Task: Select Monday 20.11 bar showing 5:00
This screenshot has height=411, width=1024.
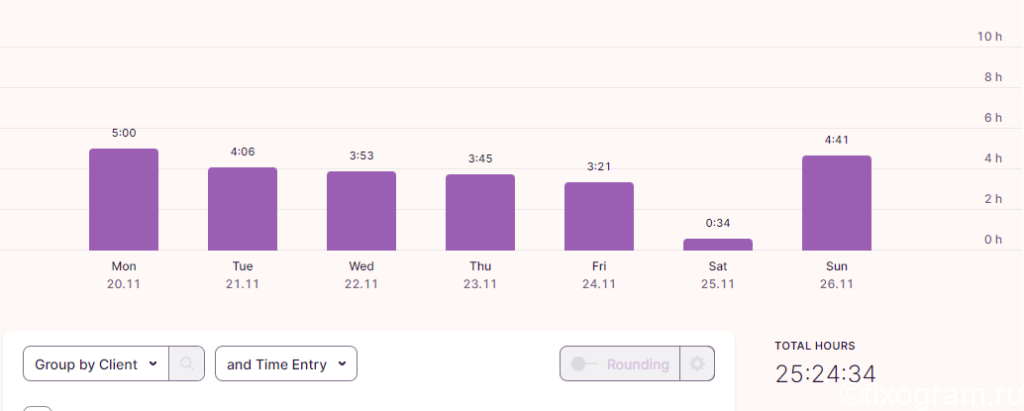Action: point(124,199)
